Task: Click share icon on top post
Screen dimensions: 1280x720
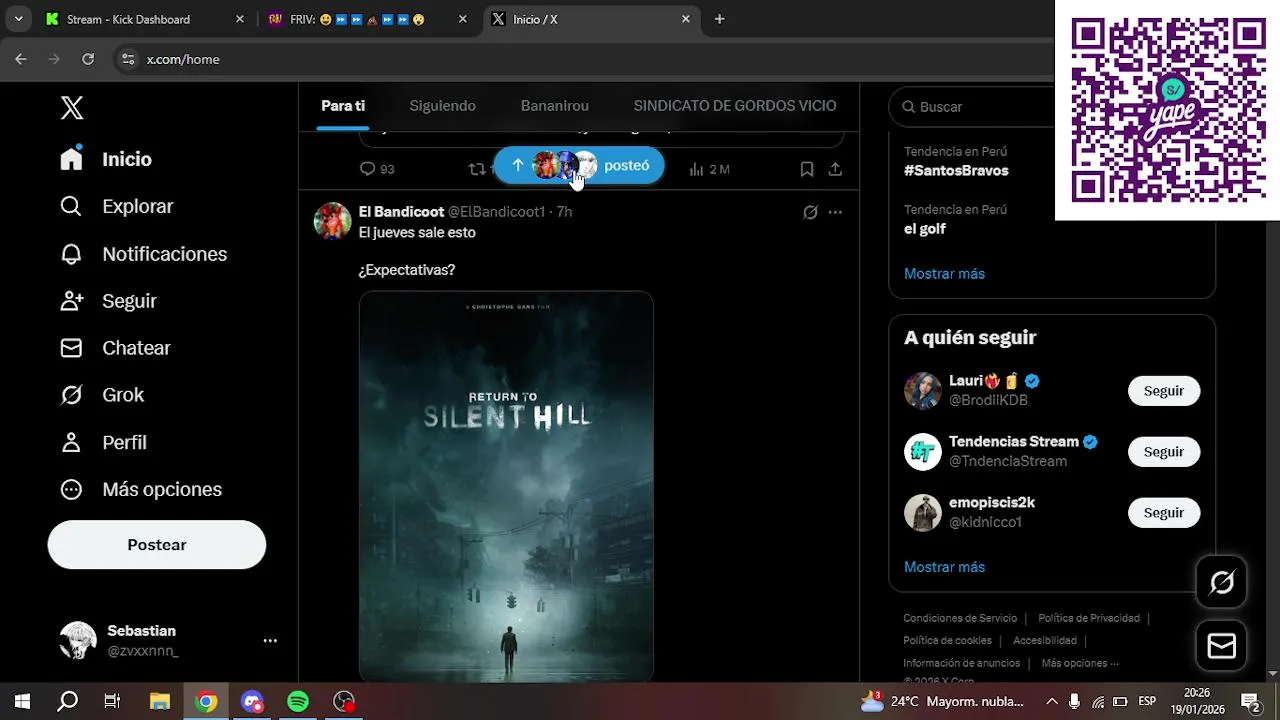Action: click(835, 169)
